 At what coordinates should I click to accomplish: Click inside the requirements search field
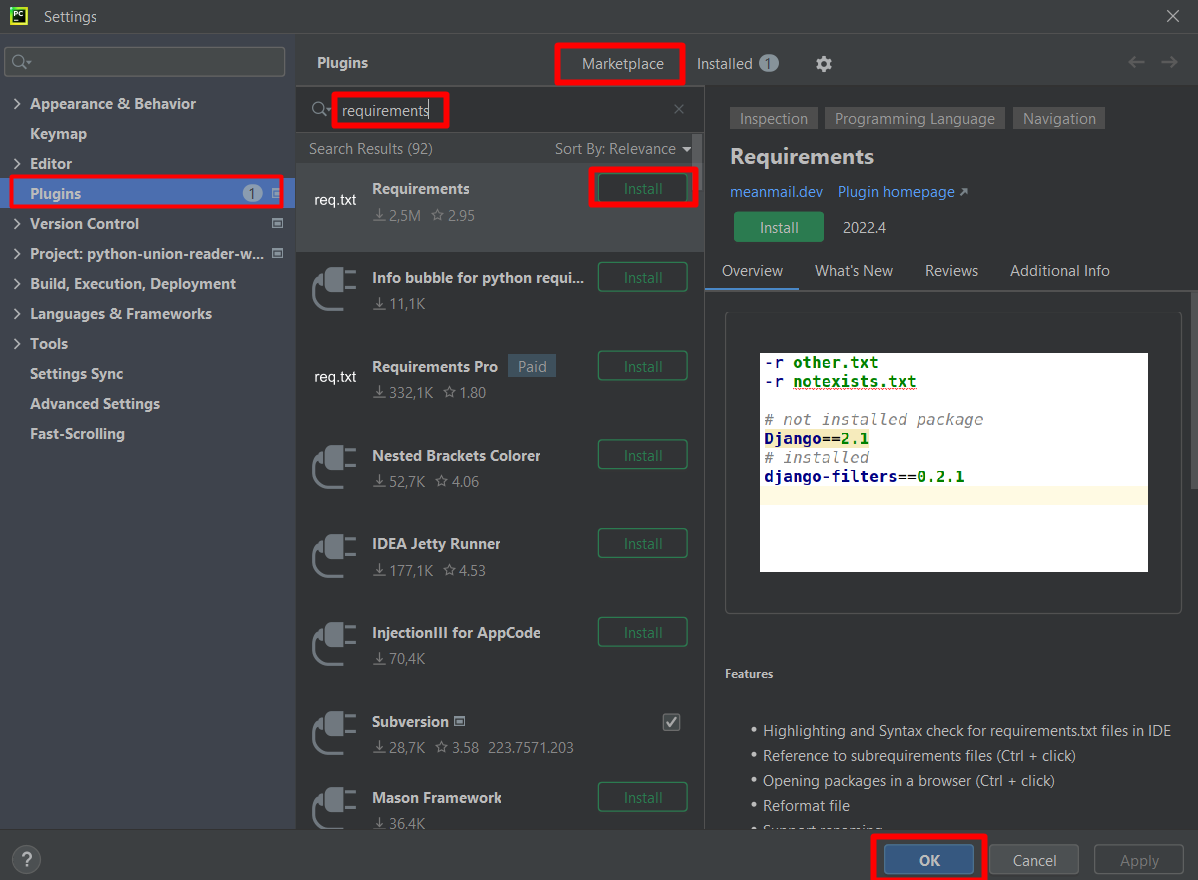[390, 108]
